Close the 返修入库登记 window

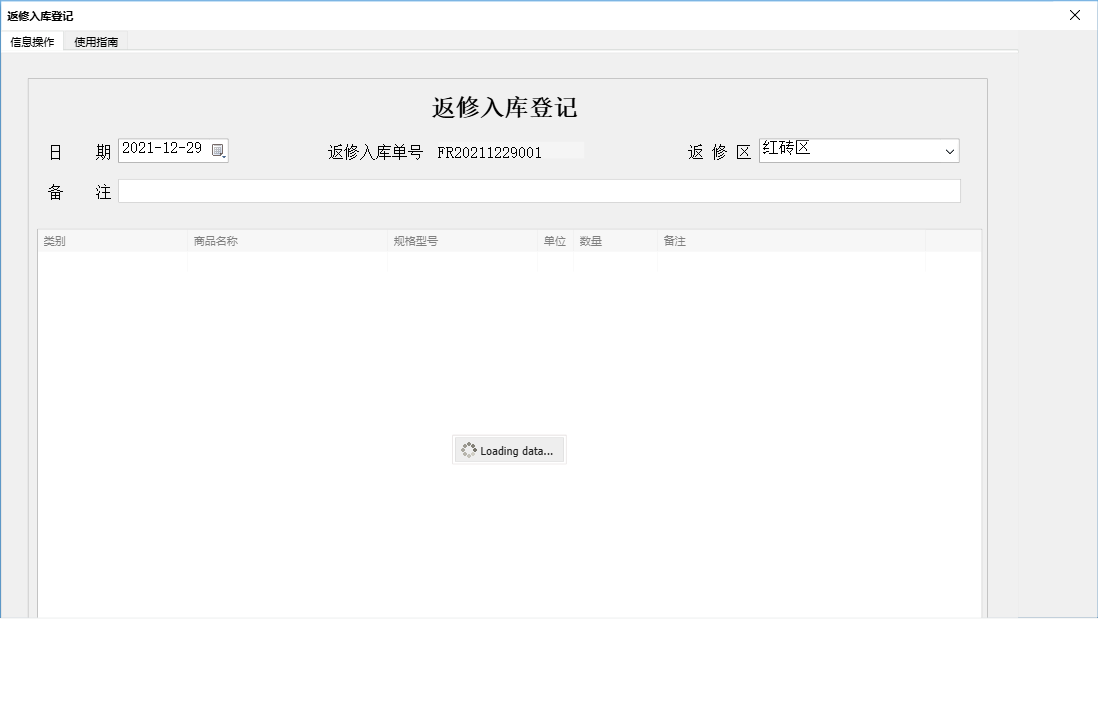click(x=1075, y=15)
